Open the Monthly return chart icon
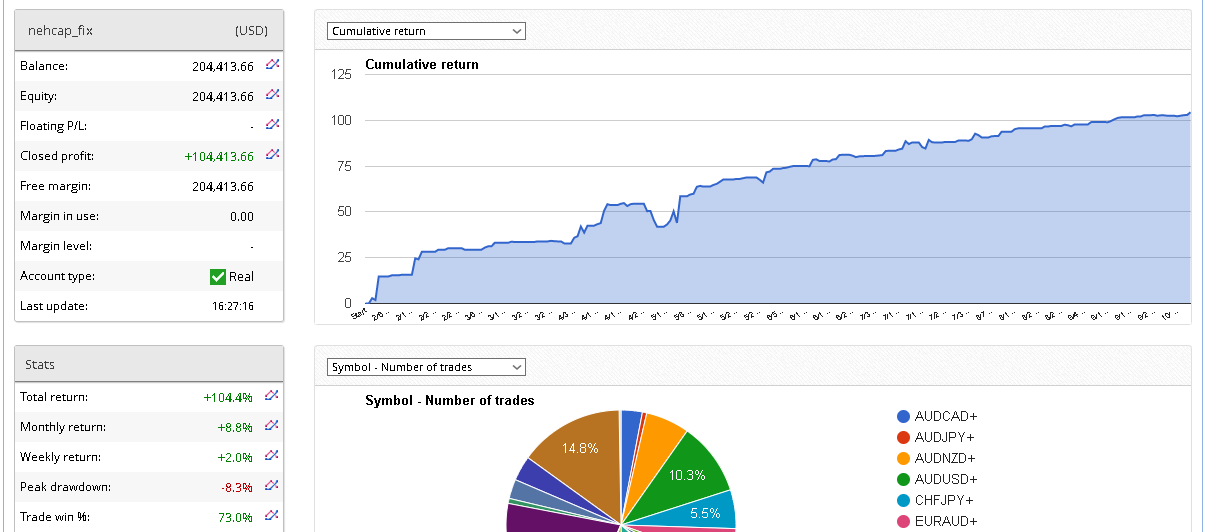The height and width of the screenshot is (532, 1215). 272,426
